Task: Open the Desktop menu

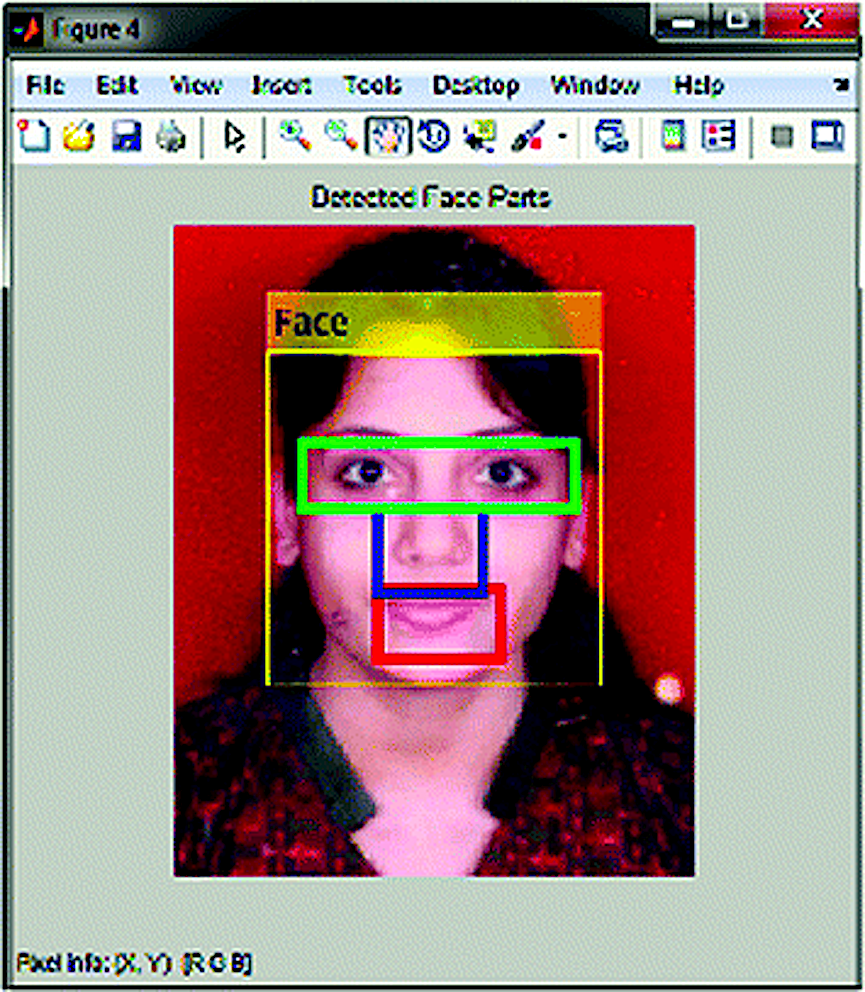Action: (475, 86)
